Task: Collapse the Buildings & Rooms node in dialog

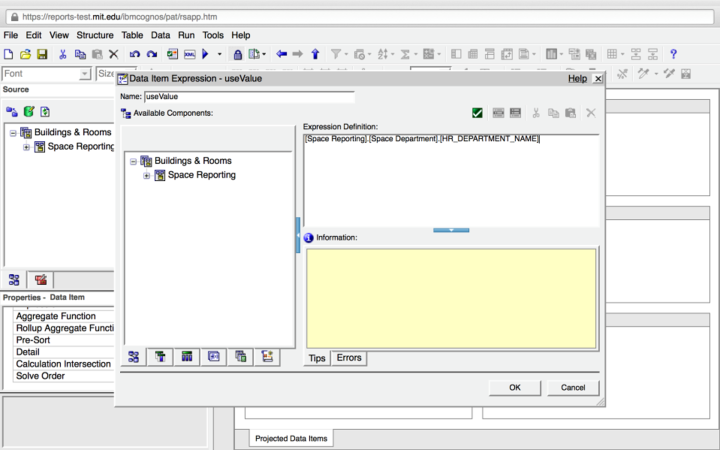Action: click(134, 161)
